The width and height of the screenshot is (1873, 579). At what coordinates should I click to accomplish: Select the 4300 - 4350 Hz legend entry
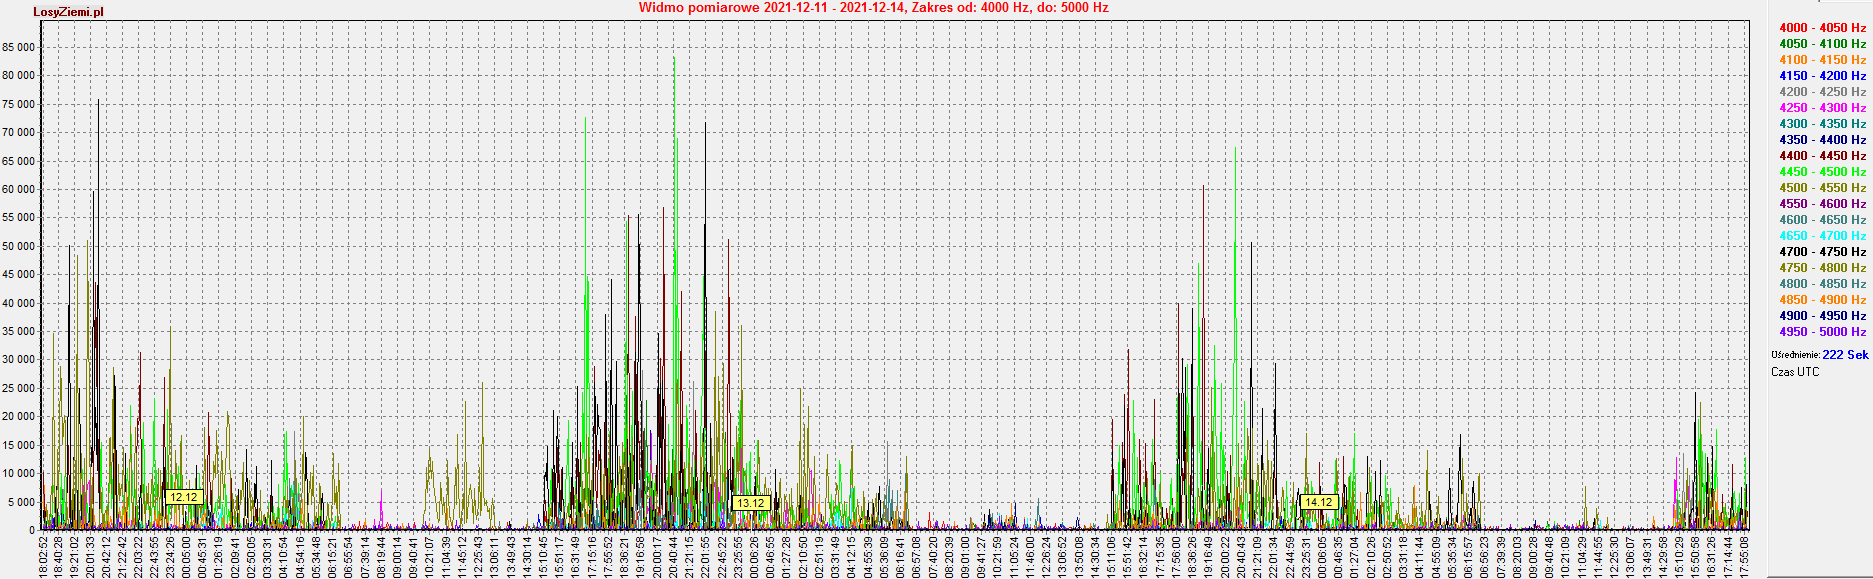click(1822, 124)
